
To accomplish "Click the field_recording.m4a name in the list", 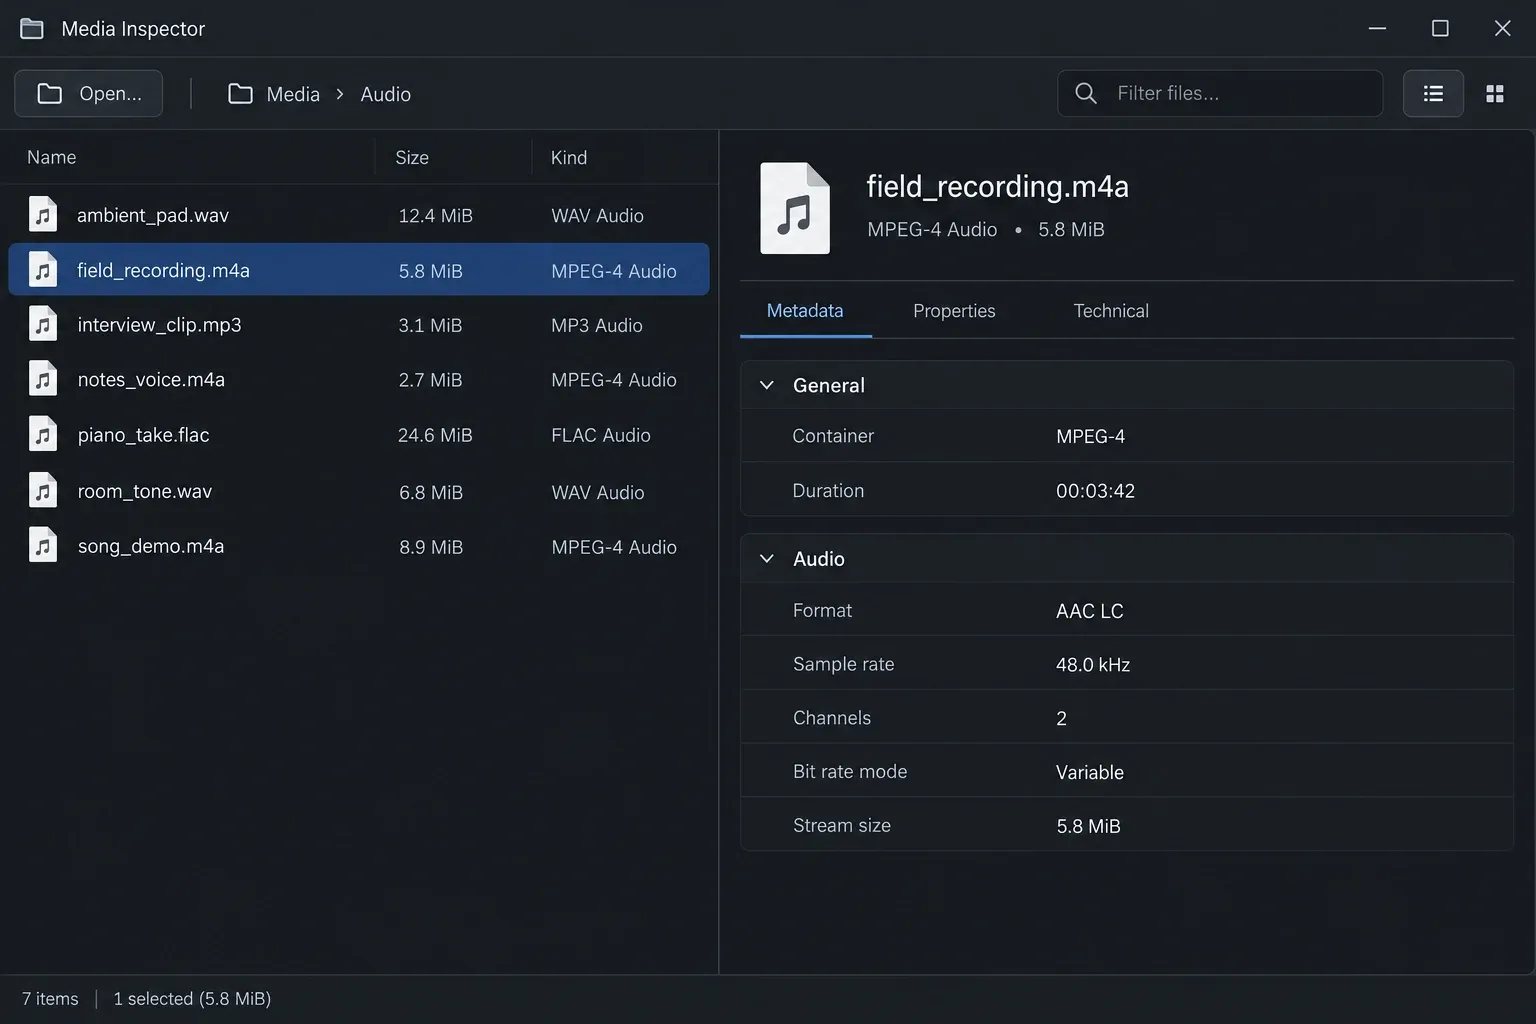I will [163, 271].
